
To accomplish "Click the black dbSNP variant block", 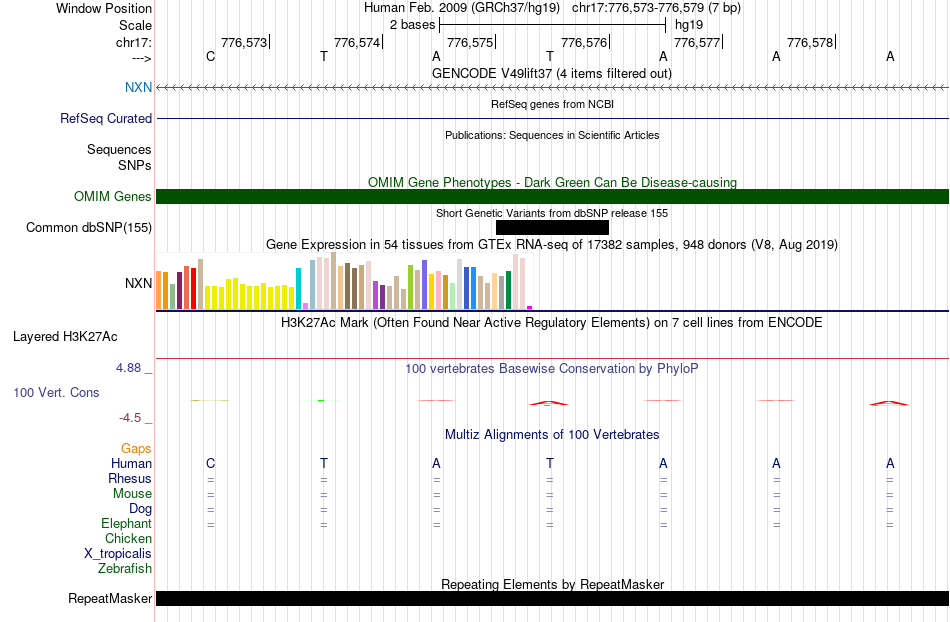I will 552,227.
